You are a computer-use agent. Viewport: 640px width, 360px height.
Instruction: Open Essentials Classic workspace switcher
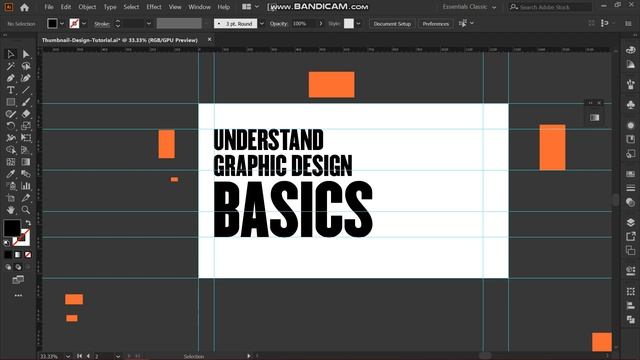coord(469,7)
